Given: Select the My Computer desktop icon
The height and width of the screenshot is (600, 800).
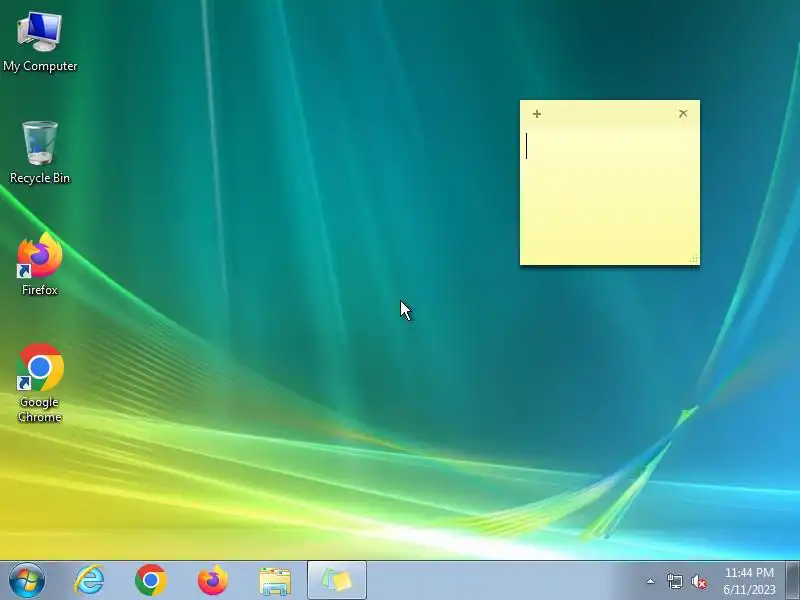Looking at the screenshot, I should click(40, 43).
